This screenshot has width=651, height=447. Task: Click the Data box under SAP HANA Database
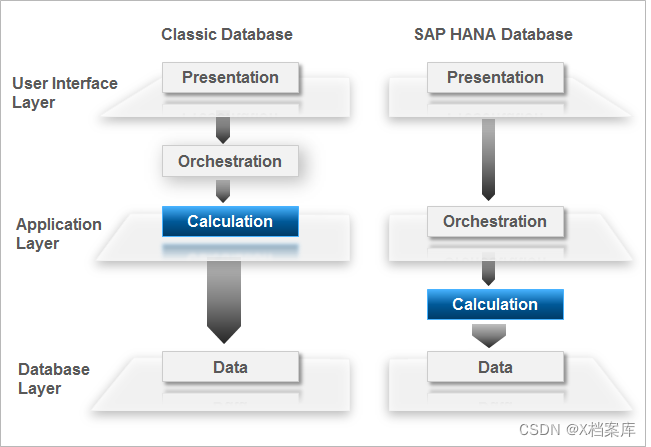(495, 366)
